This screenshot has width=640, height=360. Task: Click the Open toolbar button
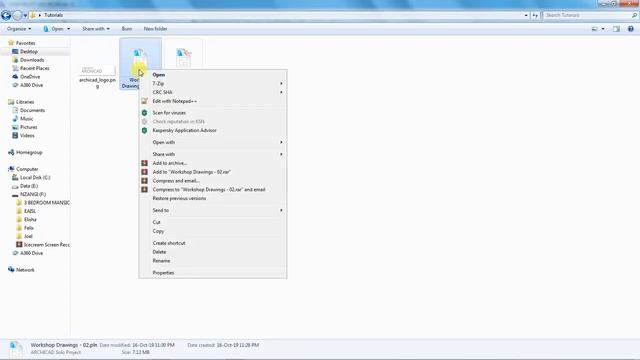click(53, 29)
